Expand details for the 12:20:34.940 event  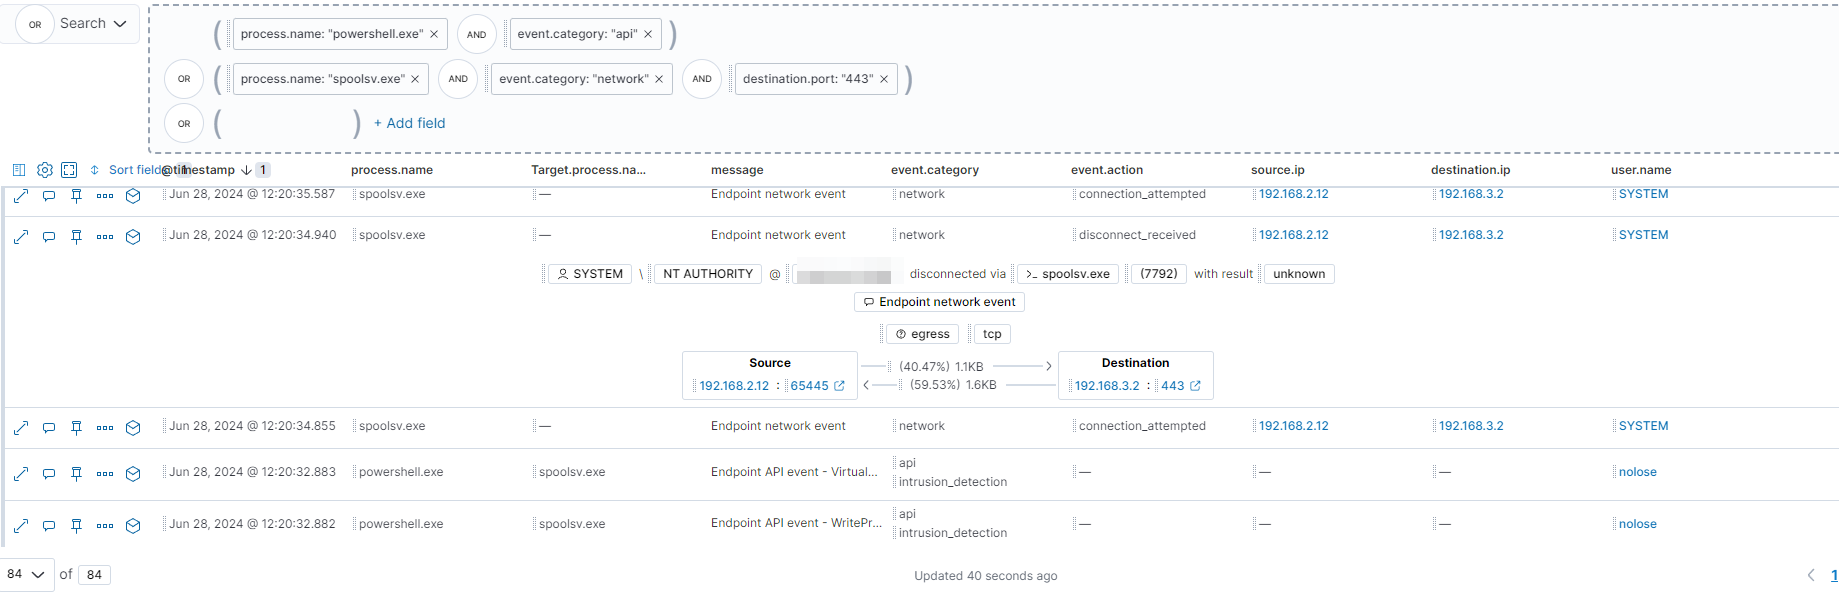[21, 237]
